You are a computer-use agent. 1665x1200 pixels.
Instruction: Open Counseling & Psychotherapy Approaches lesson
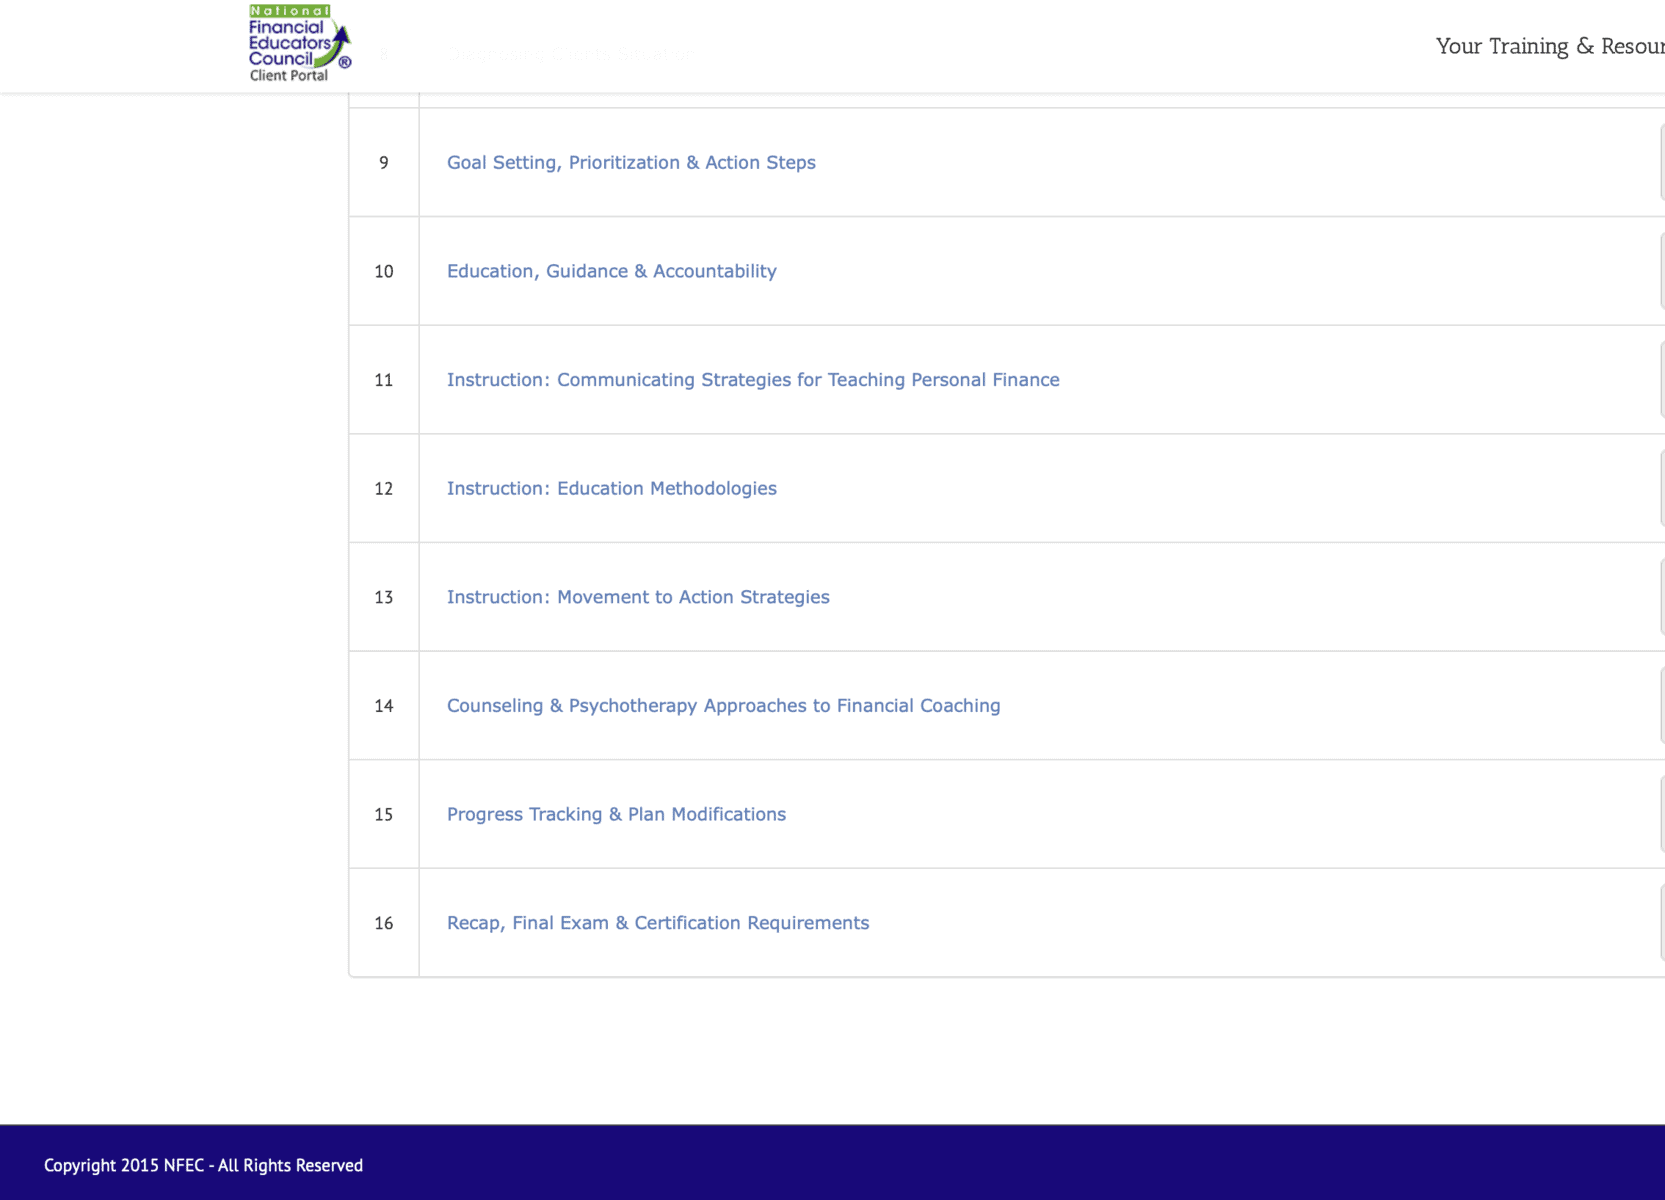722,706
